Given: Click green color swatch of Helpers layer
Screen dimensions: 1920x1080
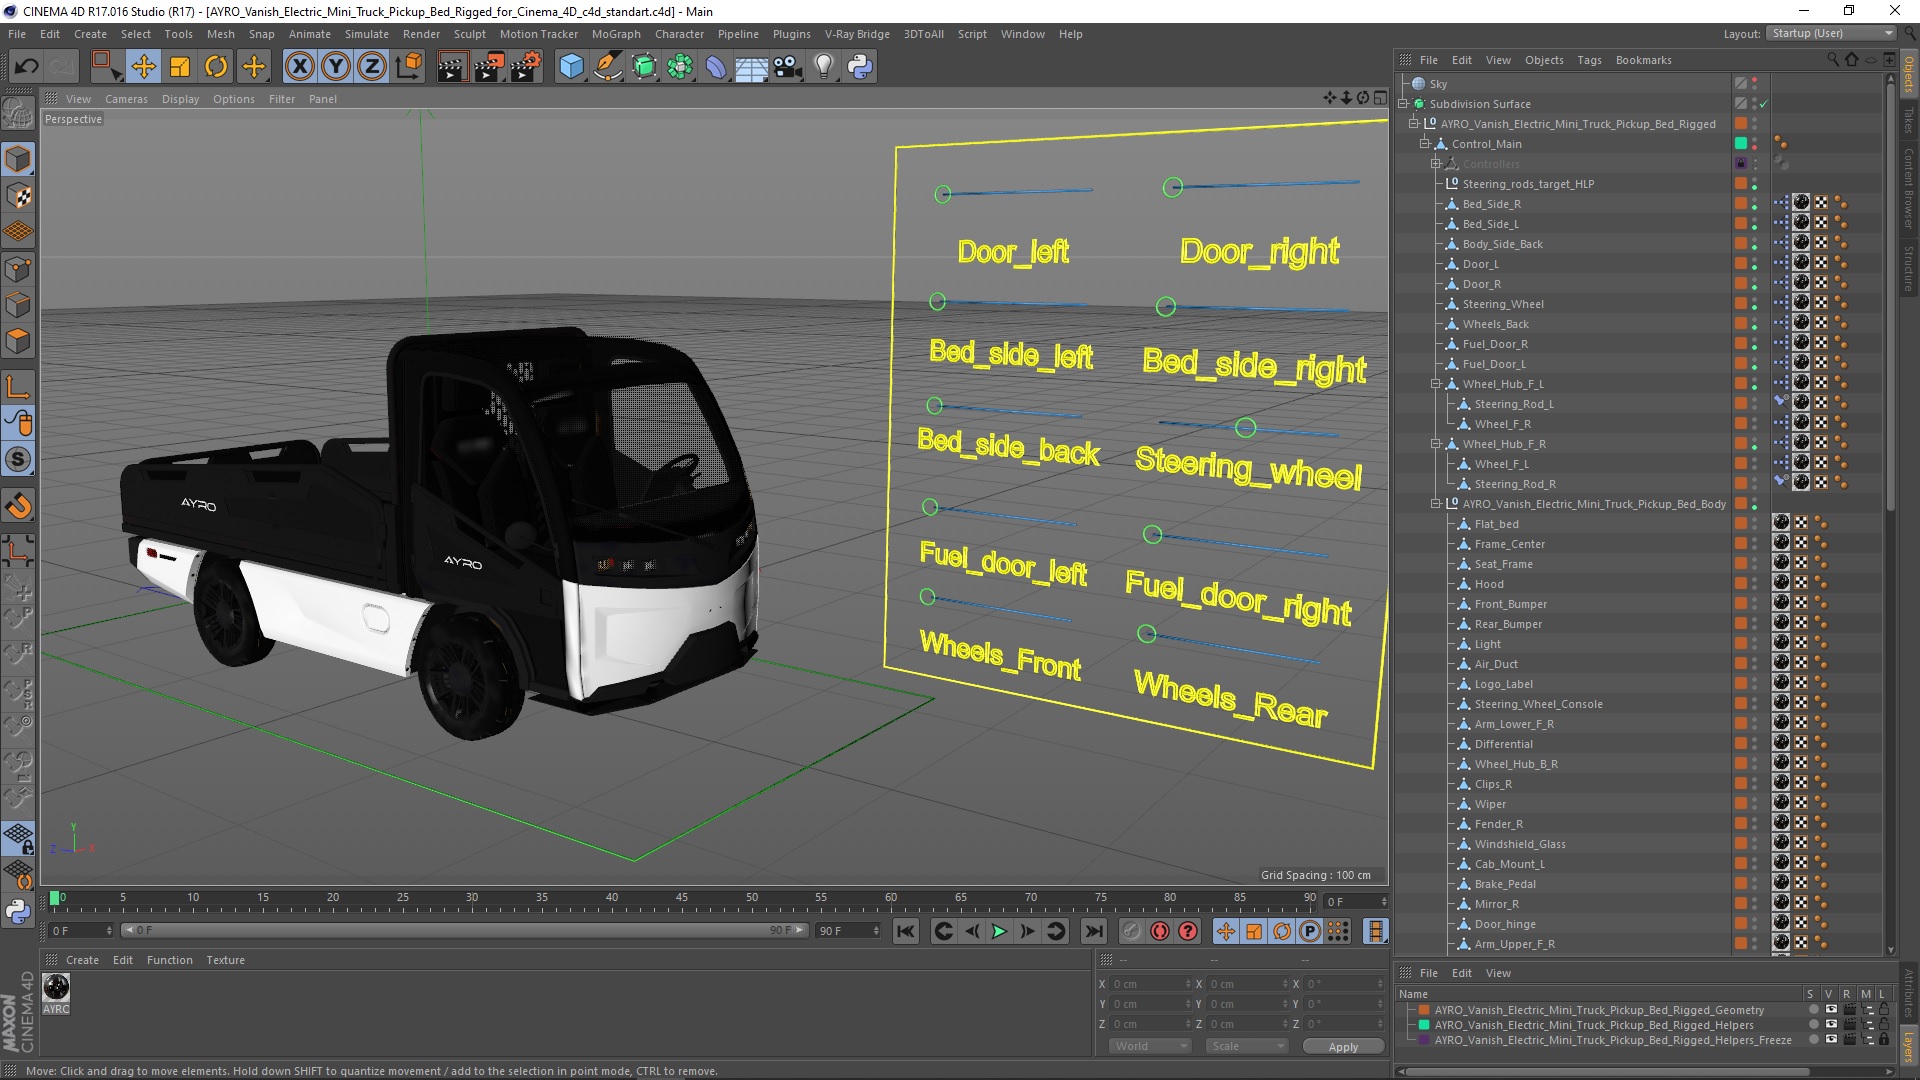Looking at the screenshot, I should (x=1424, y=1025).
